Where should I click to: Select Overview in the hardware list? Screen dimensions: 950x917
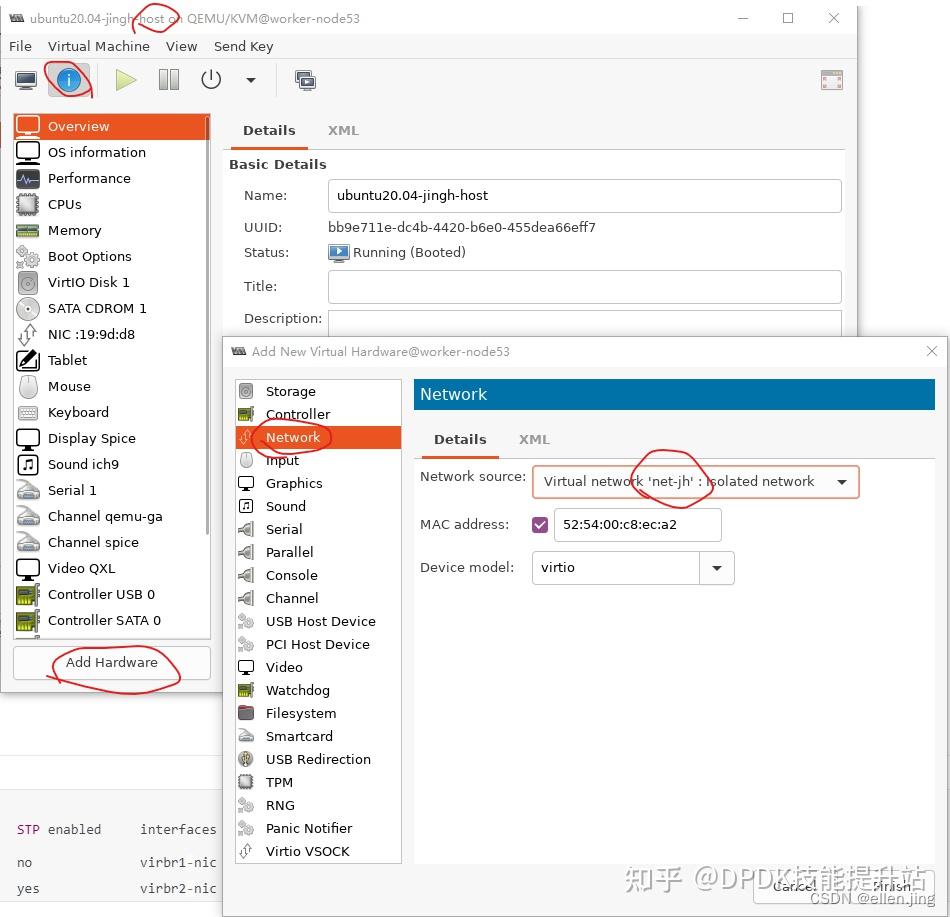110,127
